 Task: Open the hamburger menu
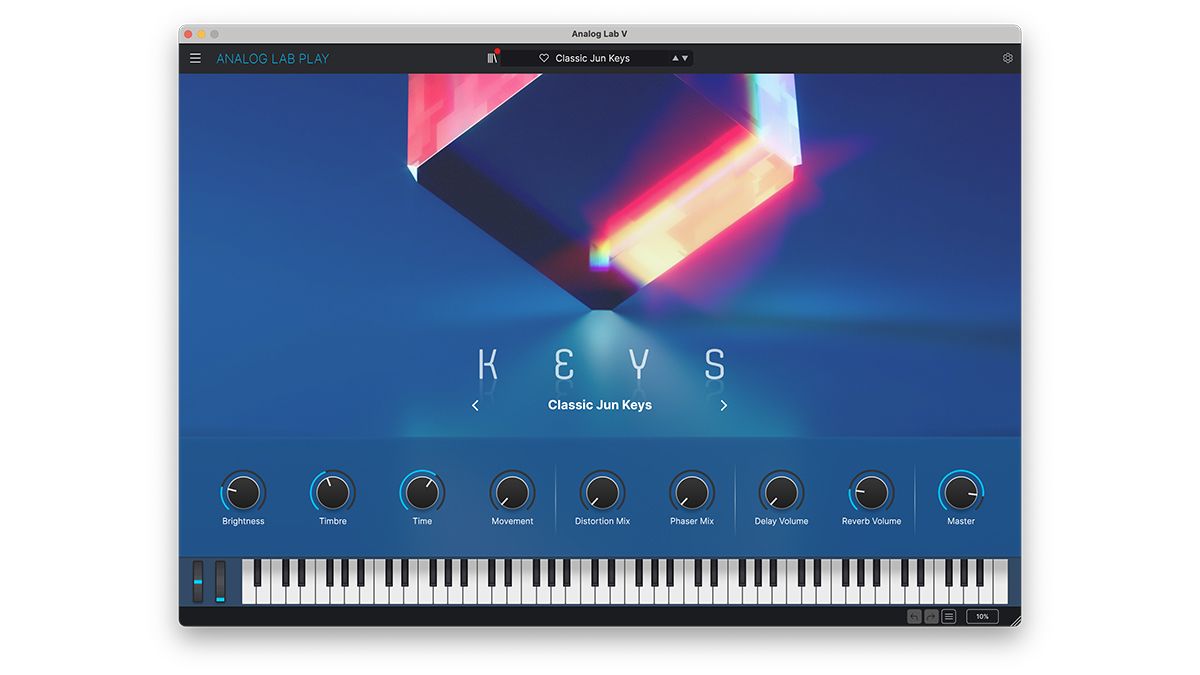coord(195,57)
